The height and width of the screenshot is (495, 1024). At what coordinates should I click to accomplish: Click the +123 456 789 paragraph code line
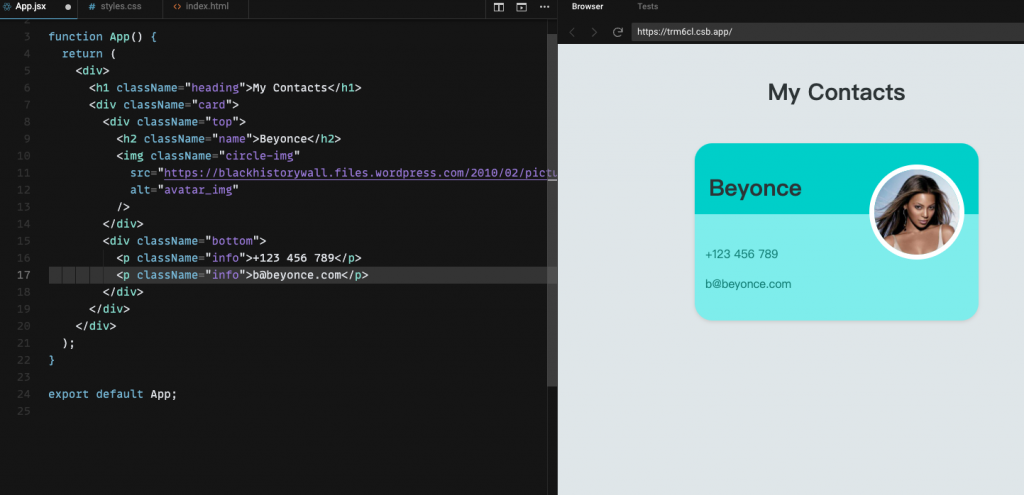238,258
